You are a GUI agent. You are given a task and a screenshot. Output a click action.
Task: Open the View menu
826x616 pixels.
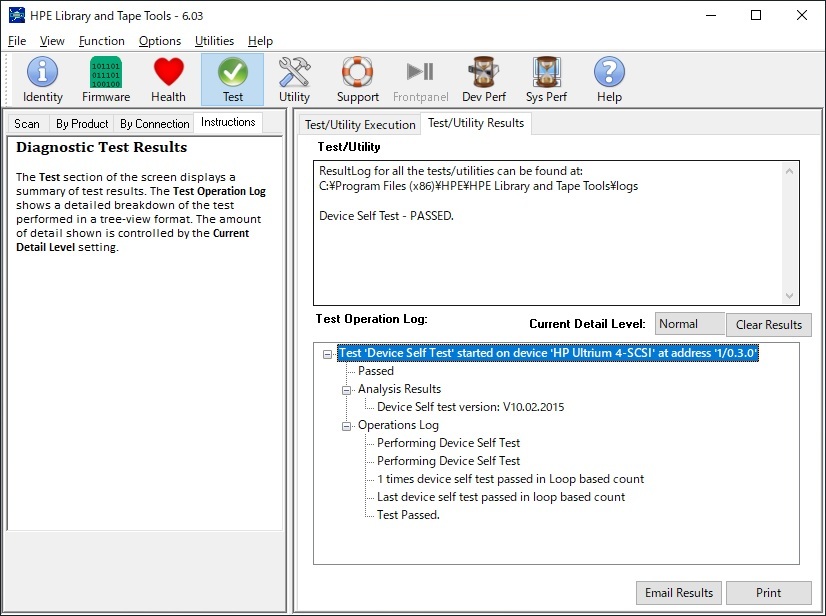pos(52,41)
